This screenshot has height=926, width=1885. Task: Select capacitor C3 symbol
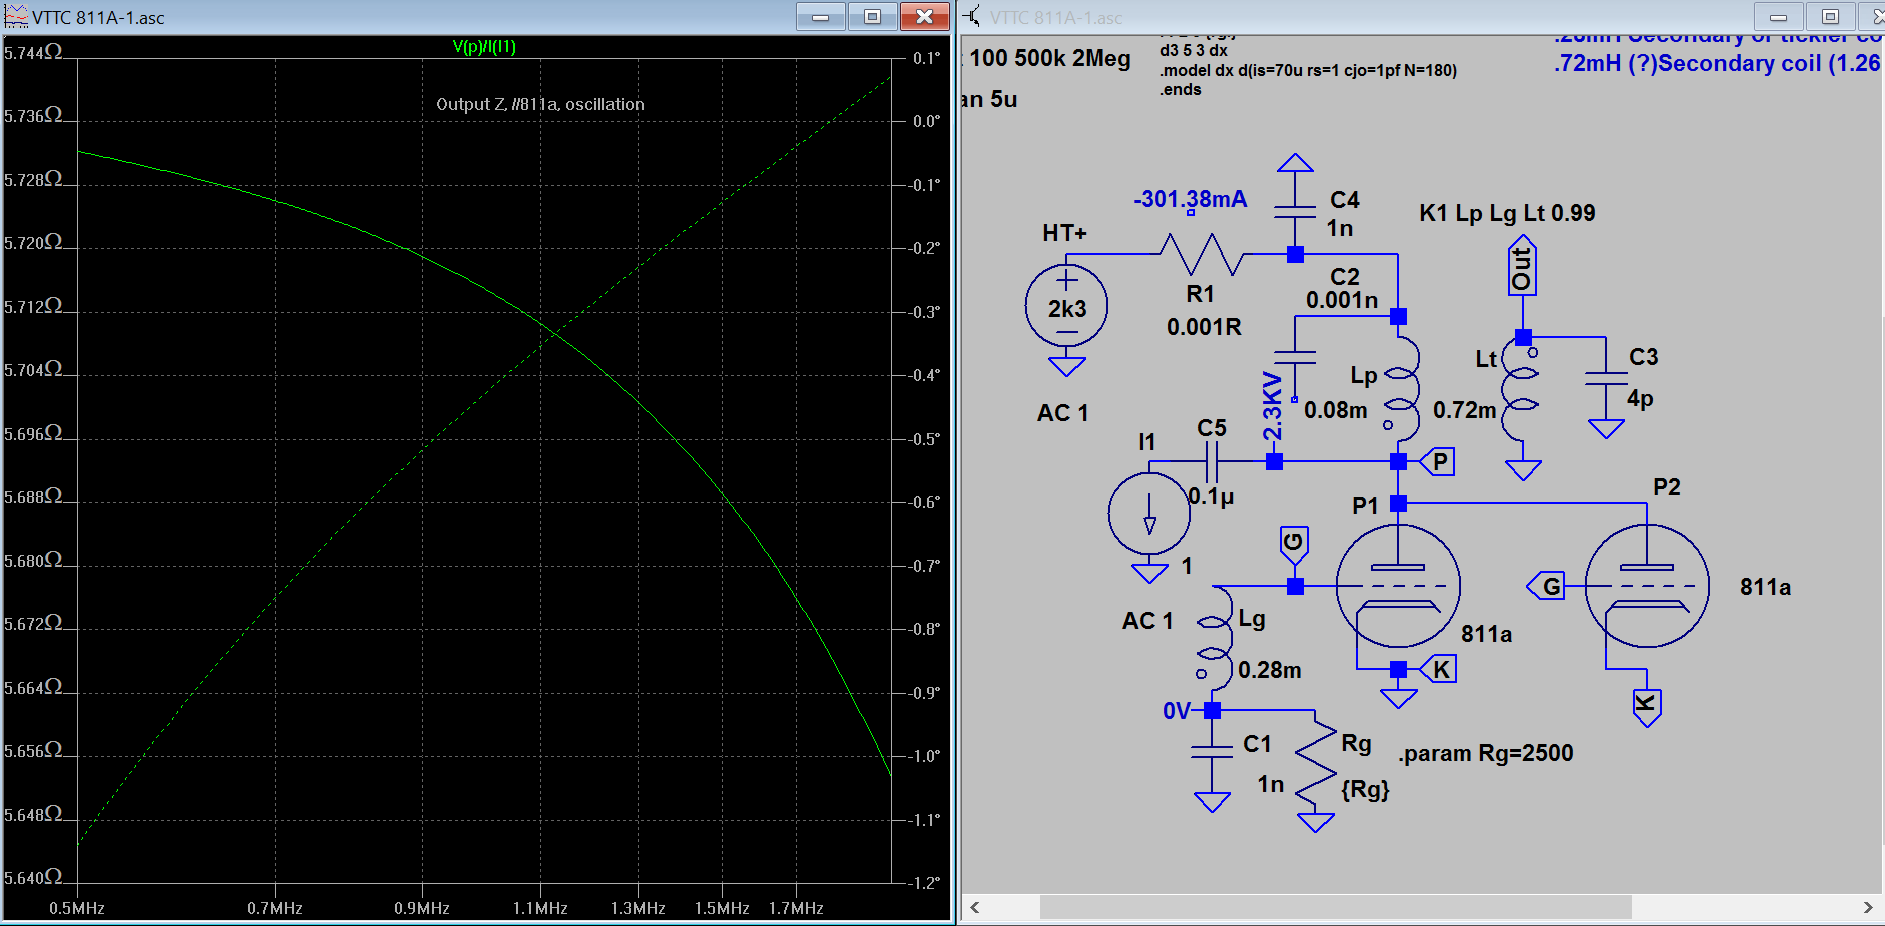[1606, 378]
